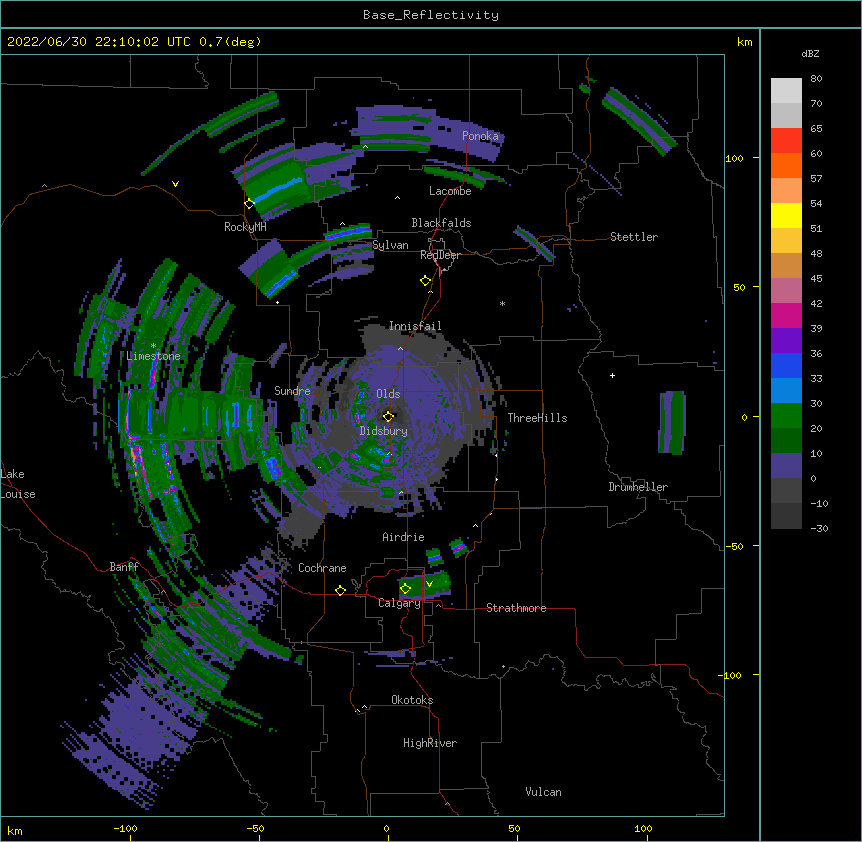Click the Sundre town label
The height and width of the screenshot is (842, 862).
pyautogui.click(x=292, y=391)
